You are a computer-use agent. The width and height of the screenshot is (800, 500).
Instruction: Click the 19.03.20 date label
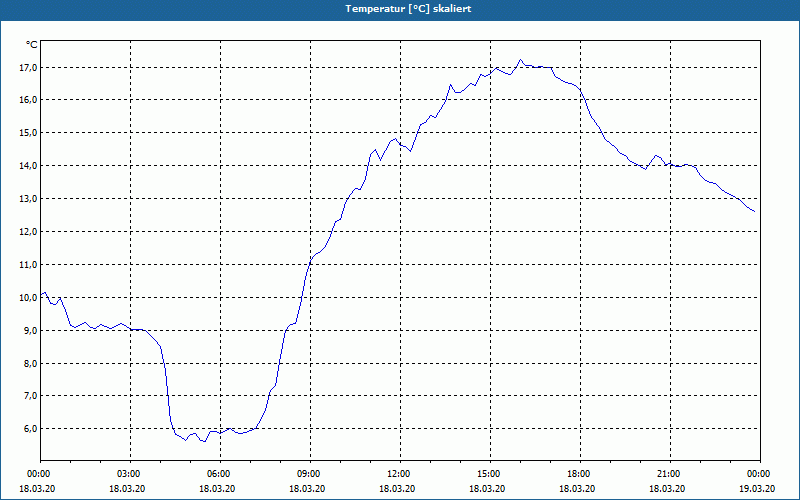pyautogui.click(x=757, y=488)
